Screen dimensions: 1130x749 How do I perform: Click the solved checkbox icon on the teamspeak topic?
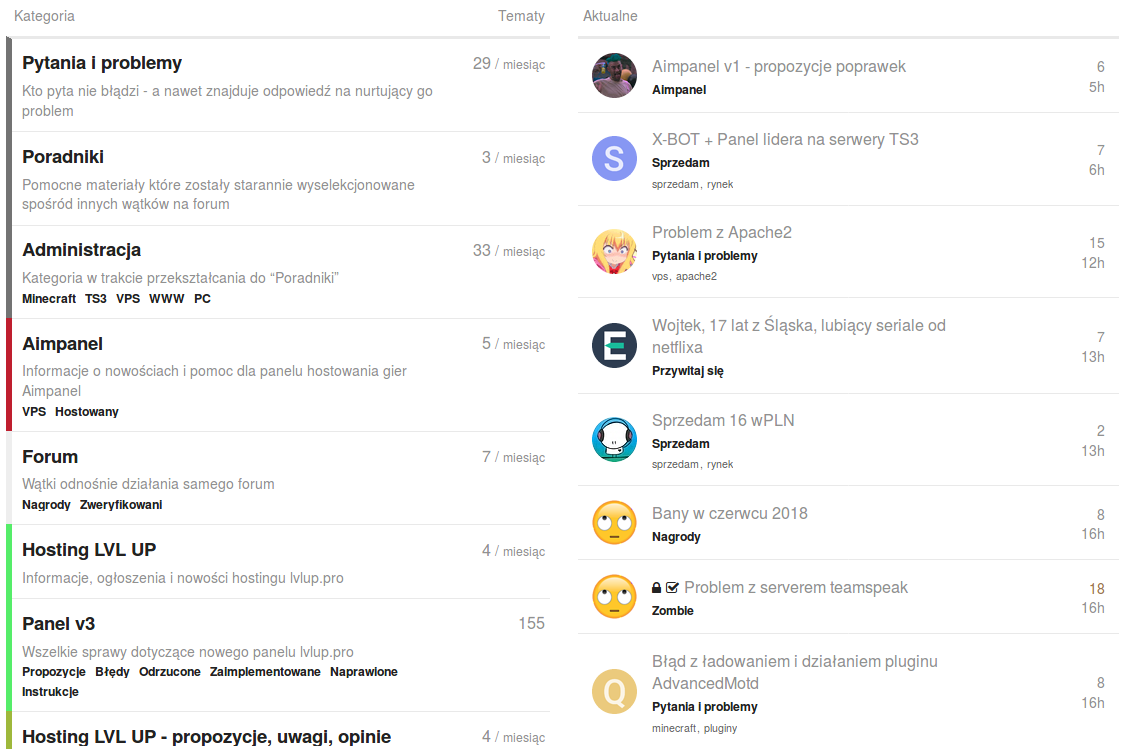(672, 588)
